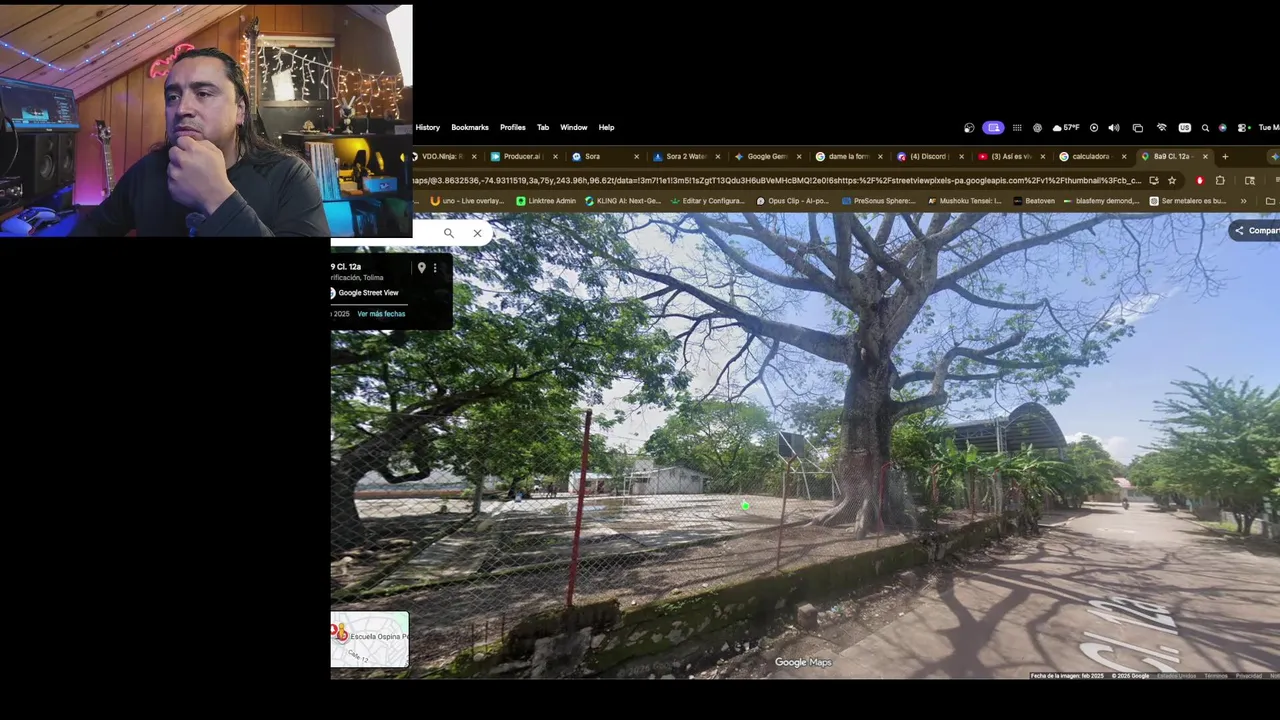Open the 'Ser metalero es bu...' bookmark
Viewport: 1280px width, 720px height.
point(1188,201)
